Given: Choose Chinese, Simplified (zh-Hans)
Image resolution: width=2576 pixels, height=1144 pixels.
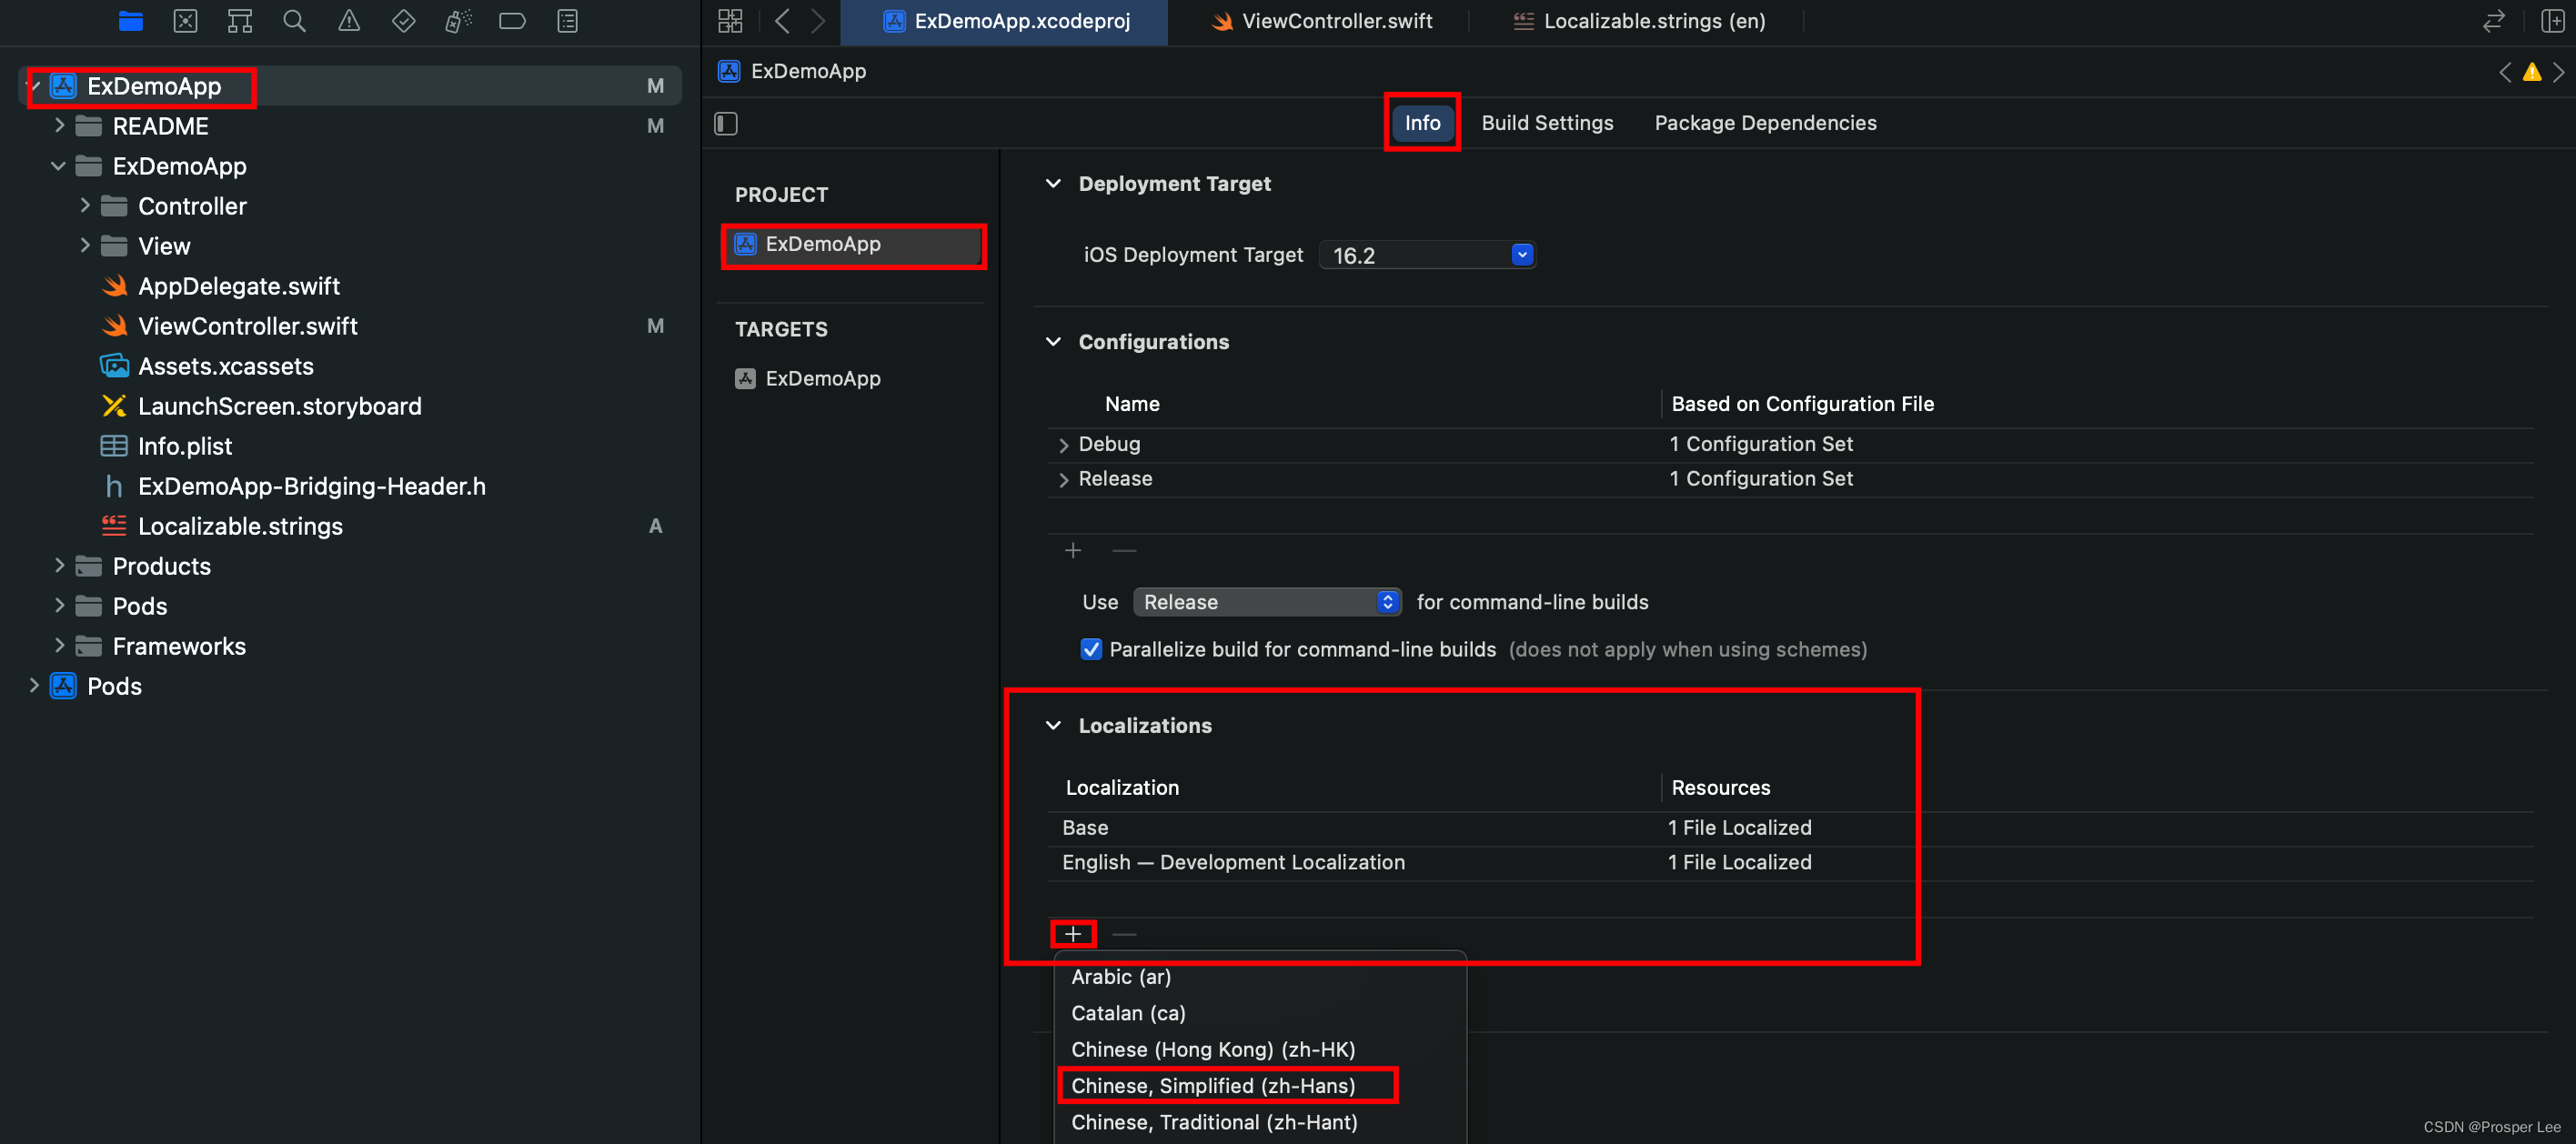Looking at the screenshot, I should click(x=1260, y=1085).
